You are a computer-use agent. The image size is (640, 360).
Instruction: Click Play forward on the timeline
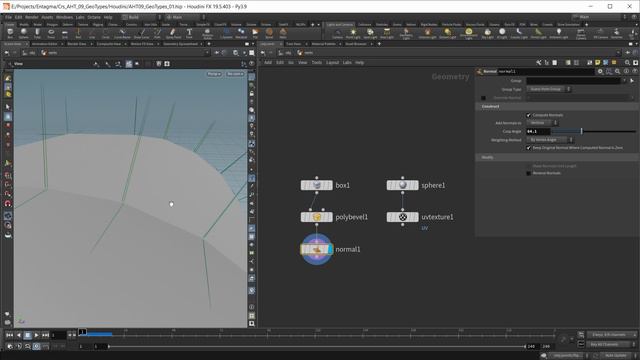click(x=36, y=335)
